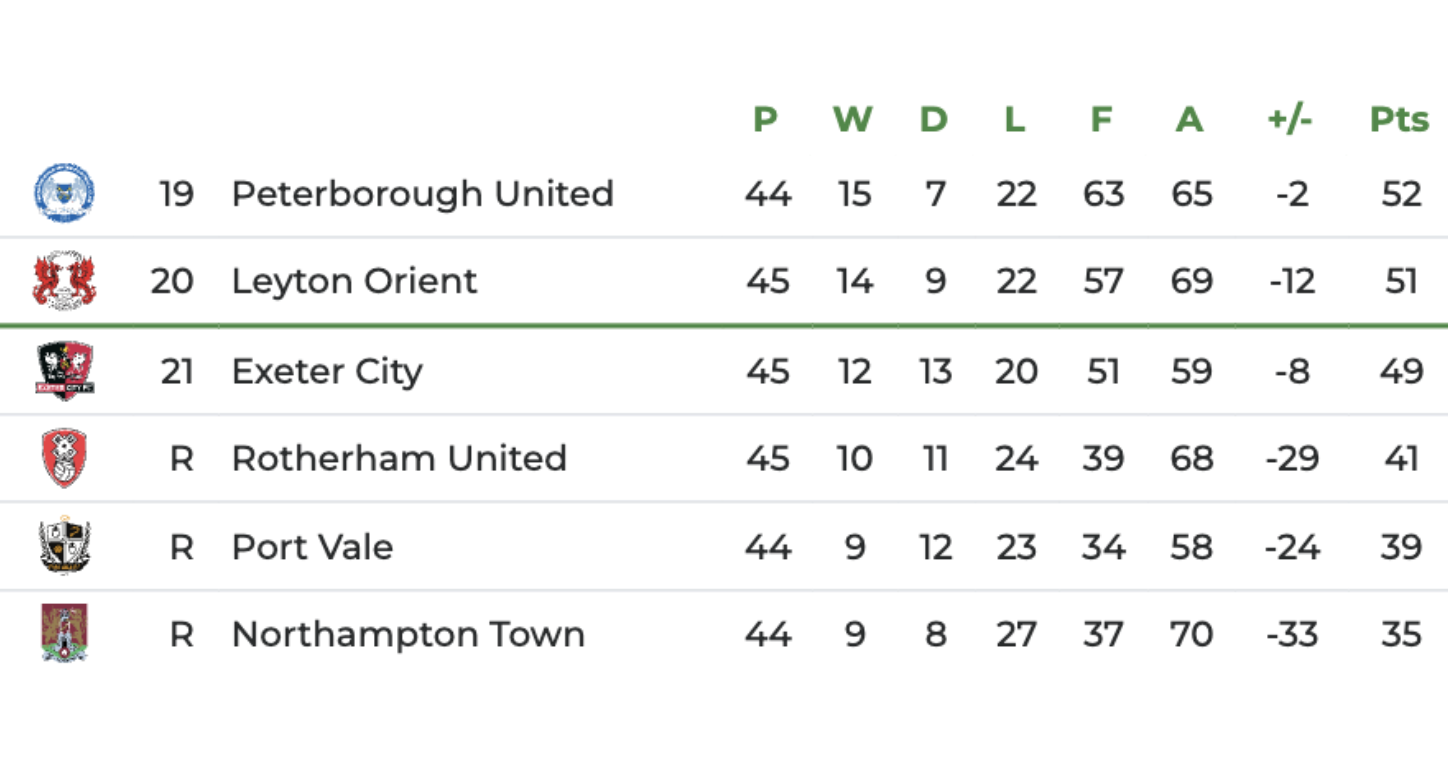Screen dimensions: 1448x784
Task: Sort by the +/- goal difference header
Action: click(1290, 119)
